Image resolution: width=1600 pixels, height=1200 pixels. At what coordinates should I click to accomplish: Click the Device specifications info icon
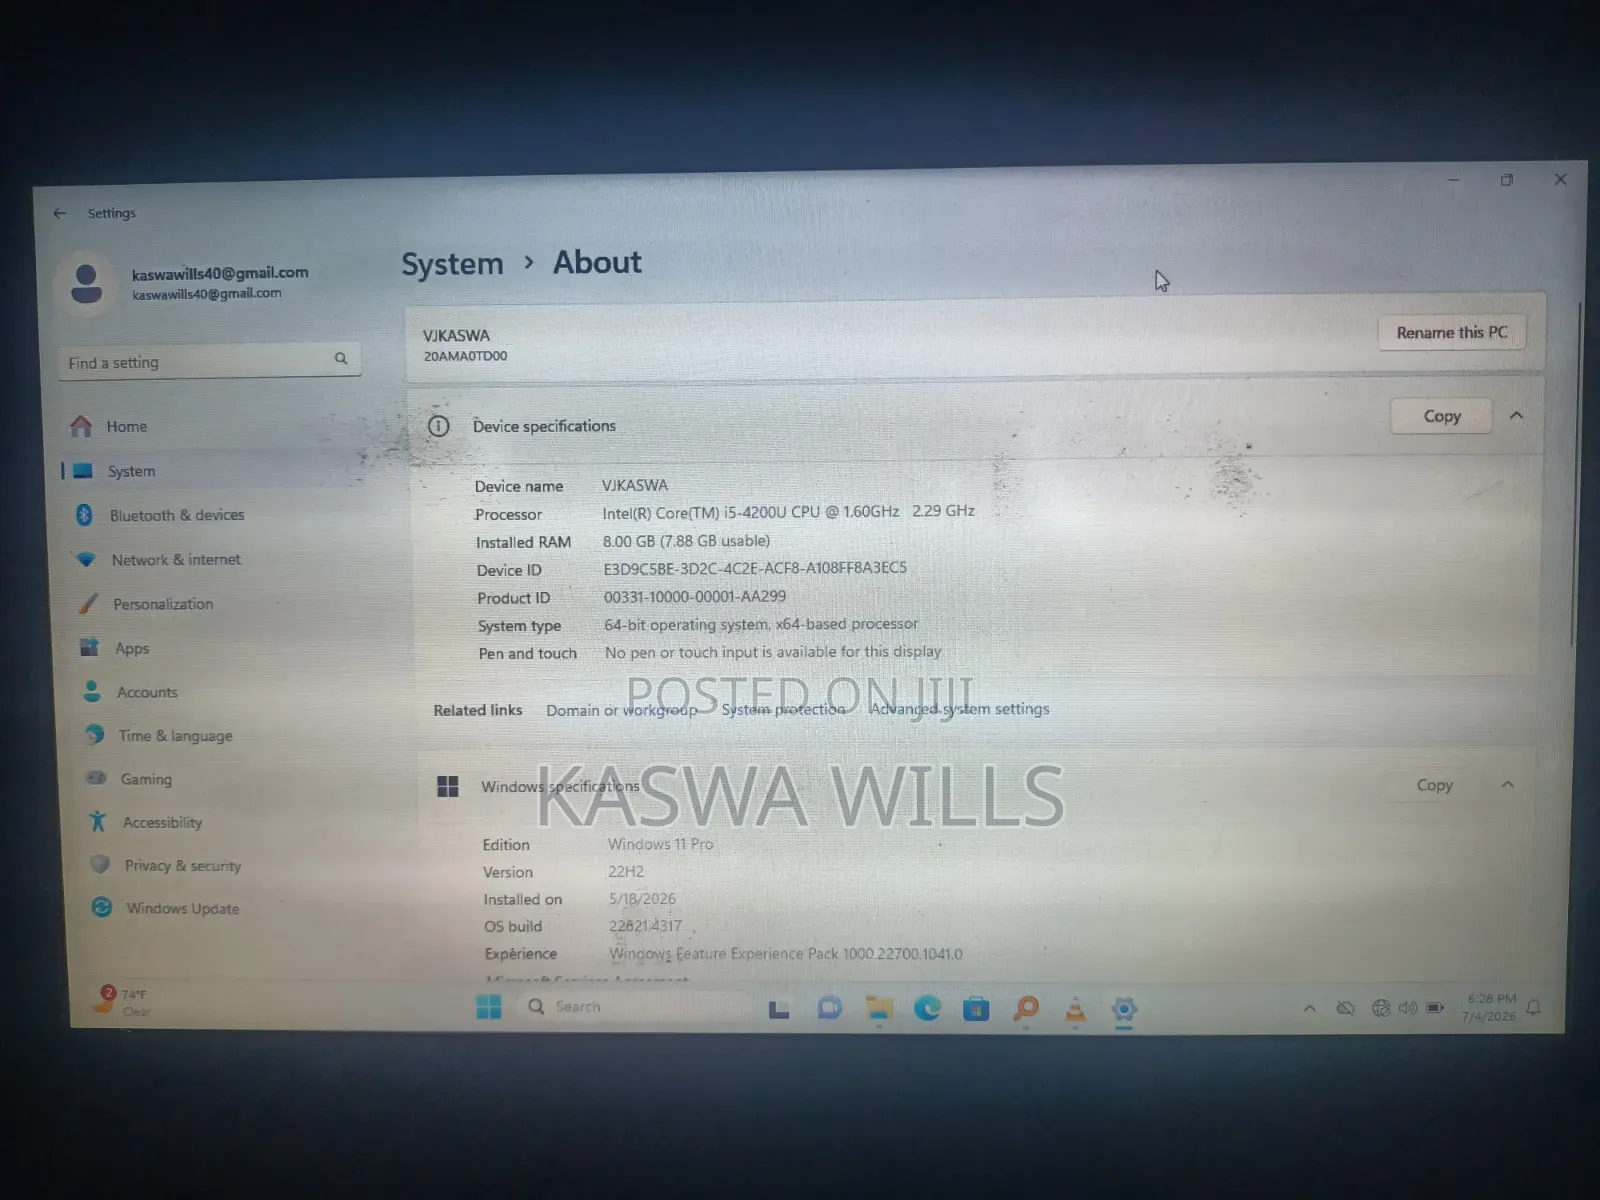coord(438,426)
